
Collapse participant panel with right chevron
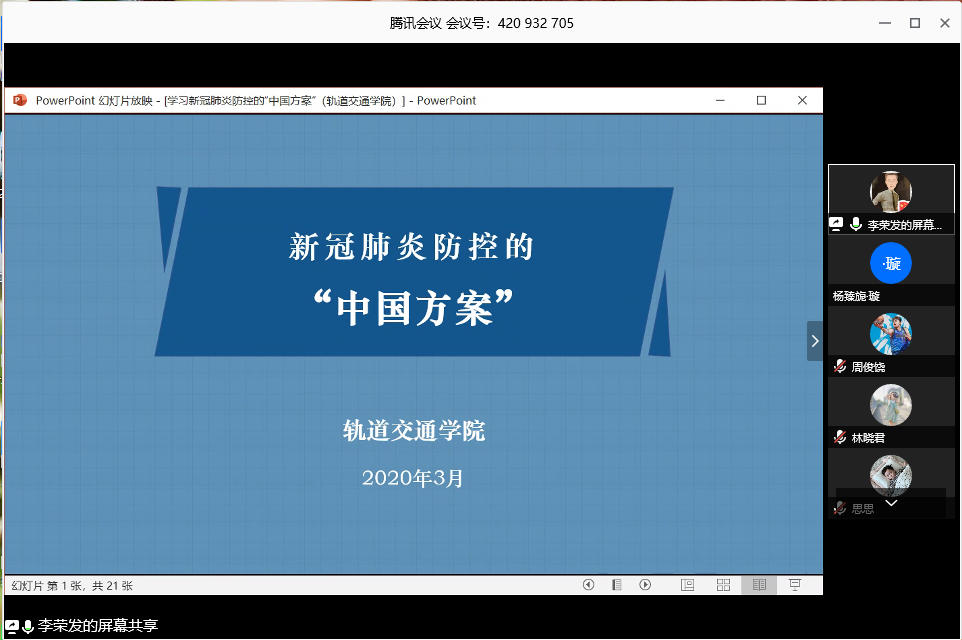[814, 341]
